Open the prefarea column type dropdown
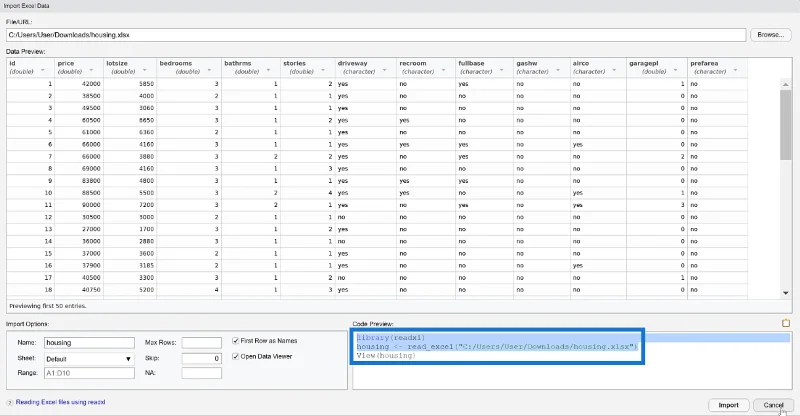The image size is (800, 416). tap(735, 70)
